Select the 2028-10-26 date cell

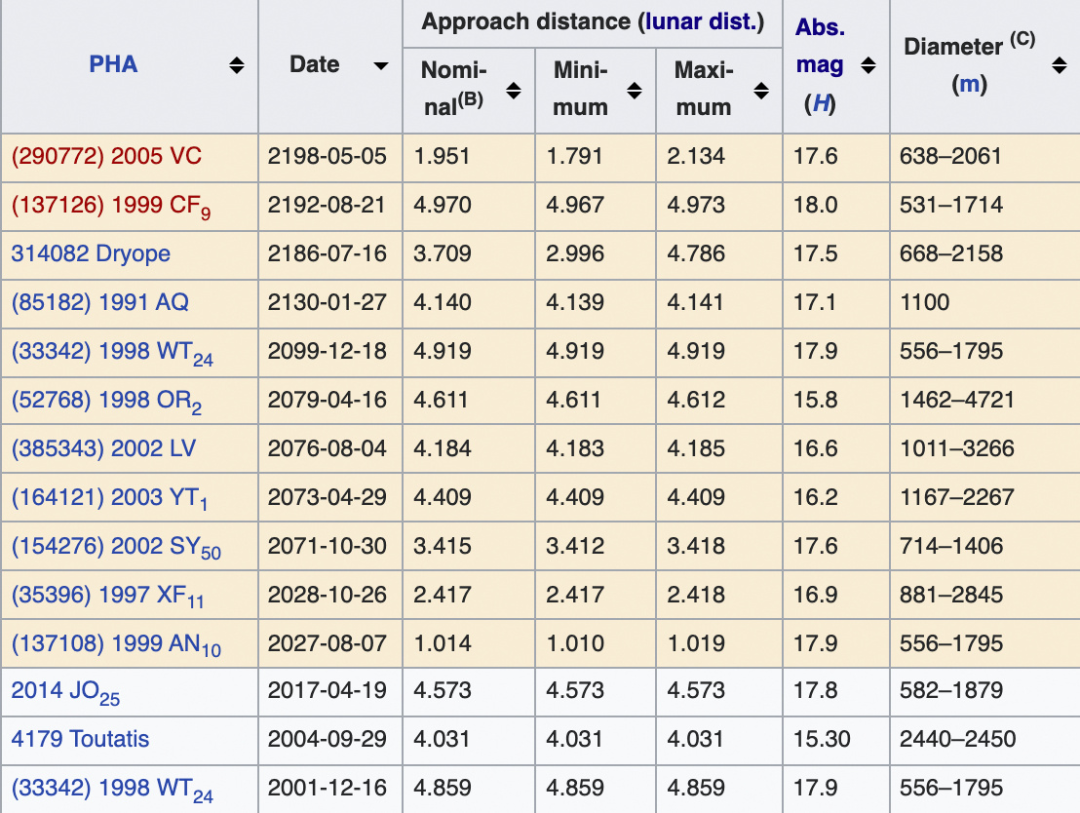point(327,595)
